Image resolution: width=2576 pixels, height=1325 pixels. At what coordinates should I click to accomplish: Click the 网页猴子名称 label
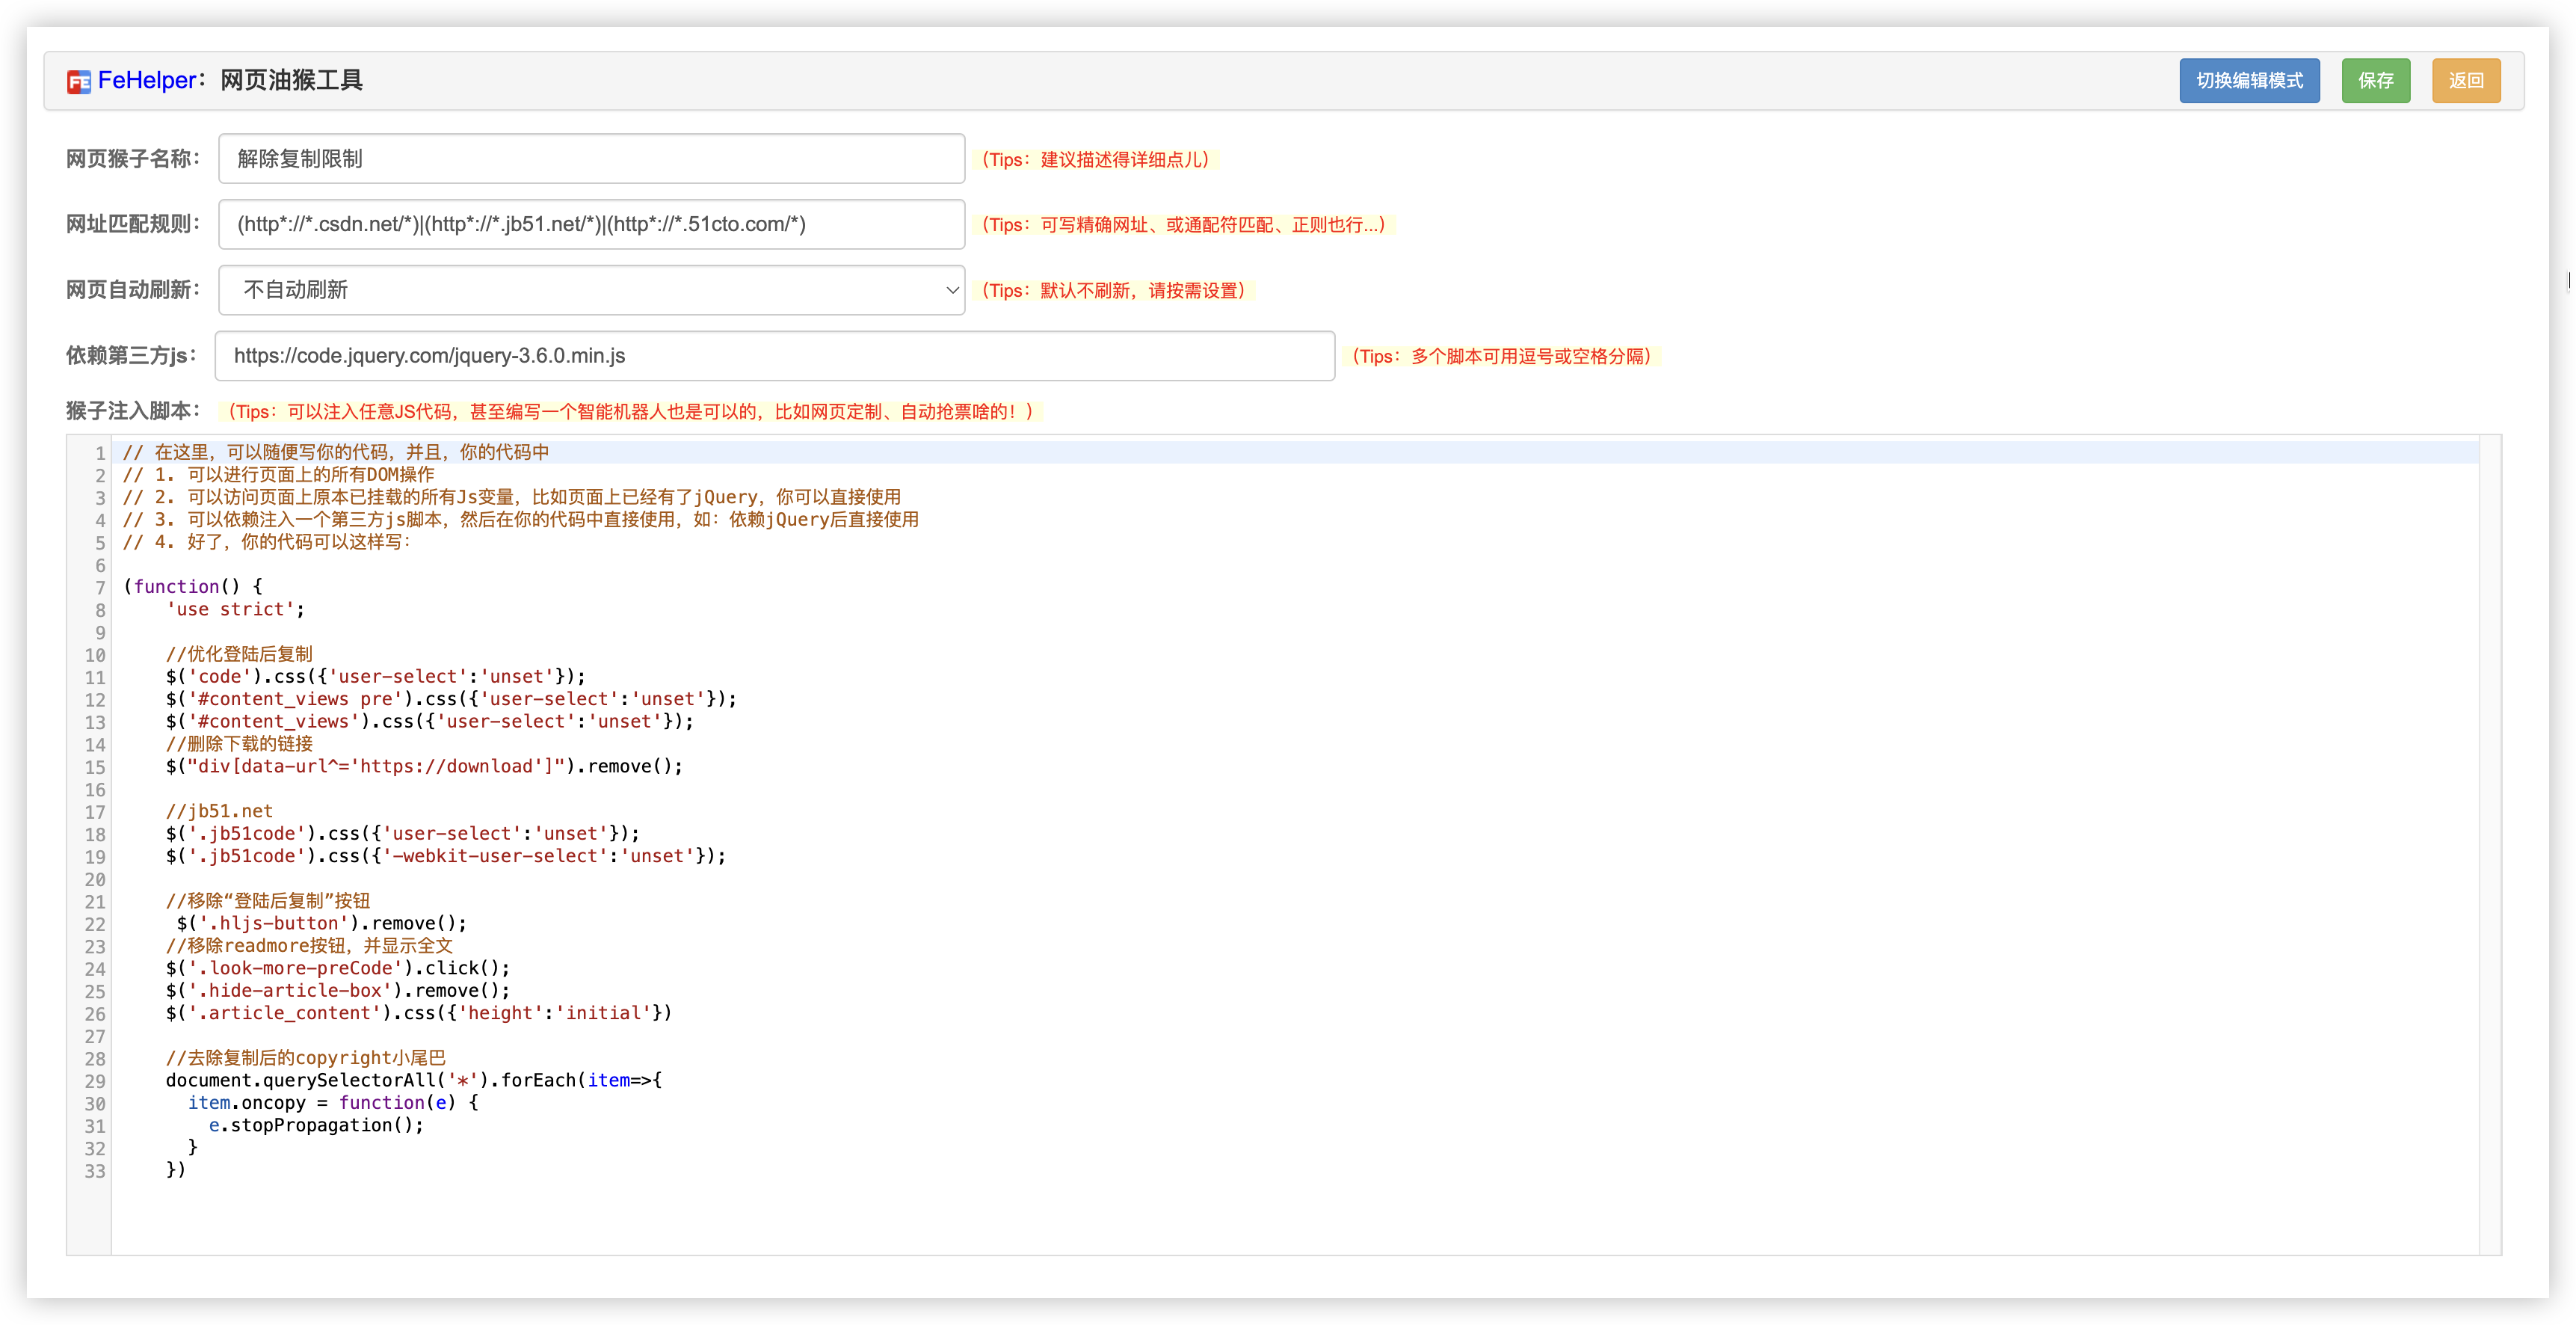coord(133,159)
